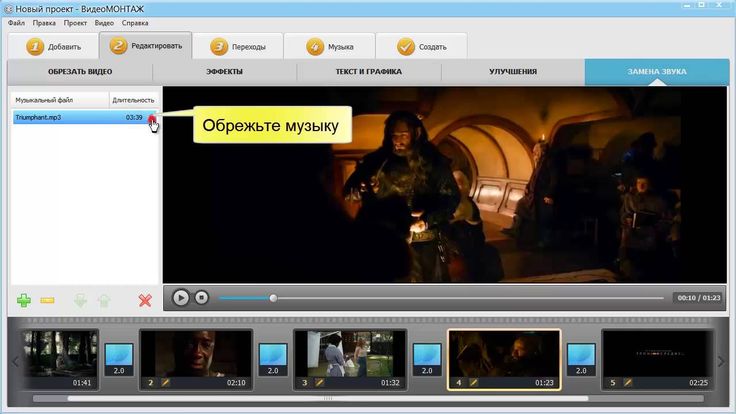The image size is (736, 414).
Task: Click the red X delete all icon
Action: [x=145, y=300]
